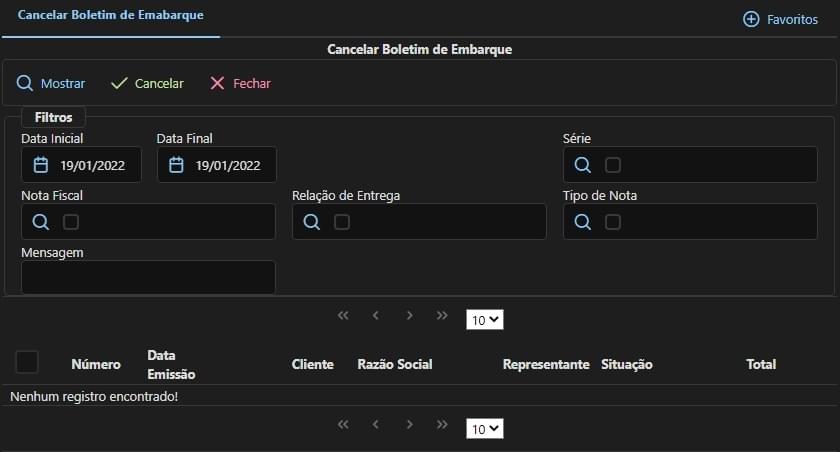Click the Fechar button
The height and width of the screenshot is (452, 840).
(240, 84)
